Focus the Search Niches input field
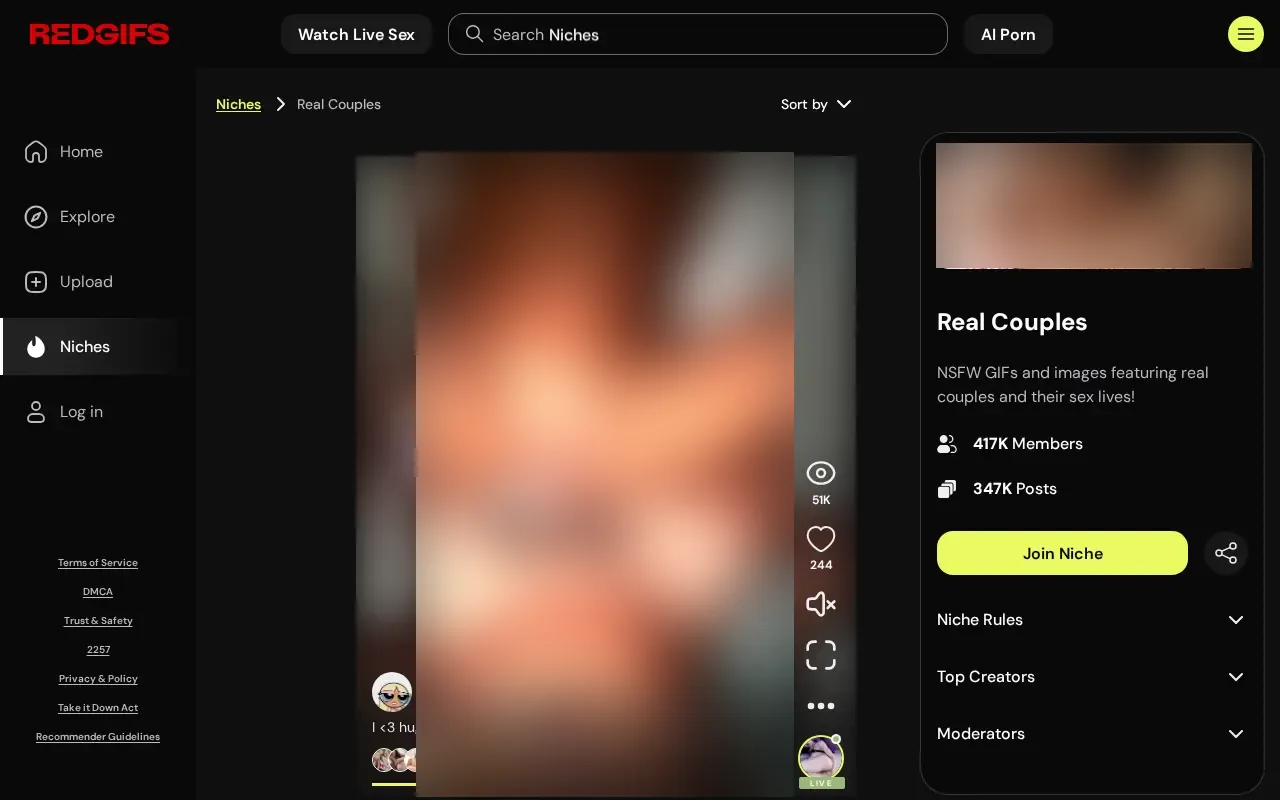Screen dimensions: 1280x800 coord(698,34)
